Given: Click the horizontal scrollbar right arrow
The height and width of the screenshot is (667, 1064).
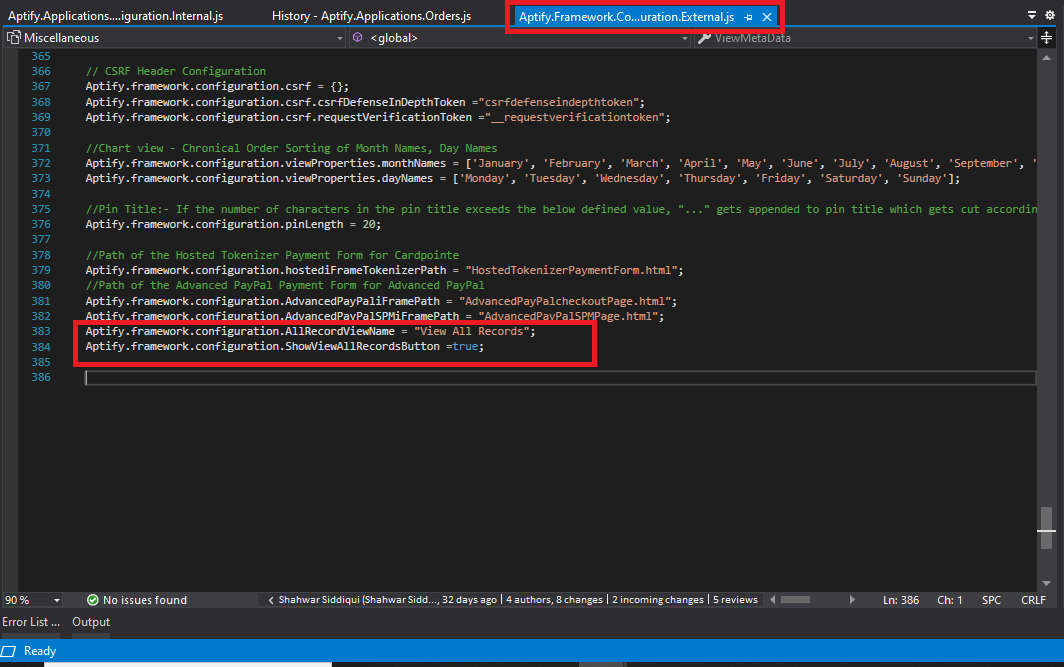Looking at the screenshot, I should pos(852,600).
